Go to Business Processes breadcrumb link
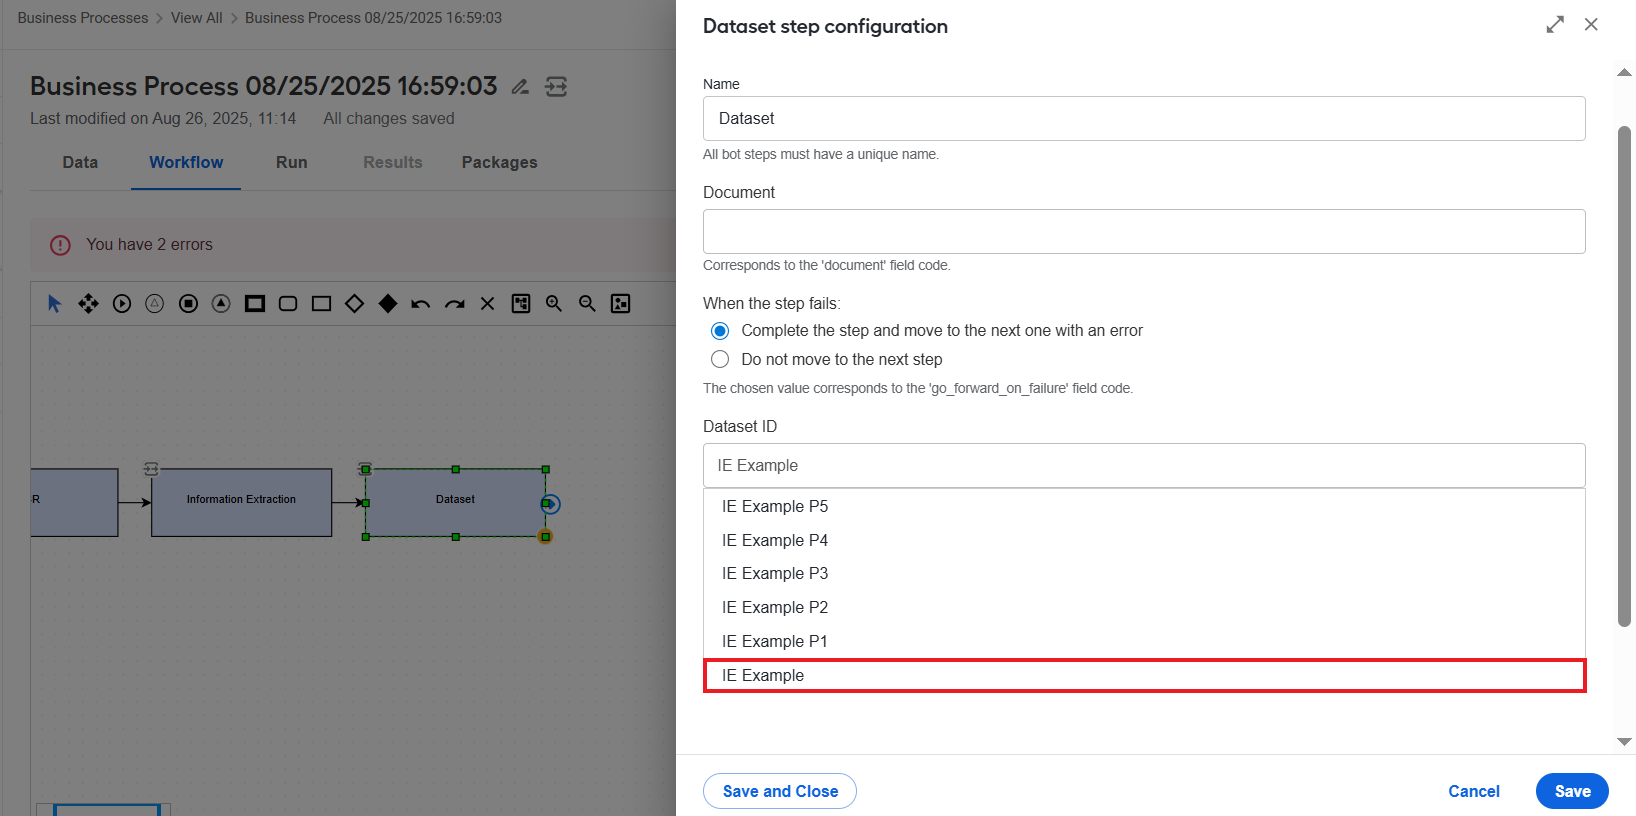1636x816 pixels. click(83, 18)
